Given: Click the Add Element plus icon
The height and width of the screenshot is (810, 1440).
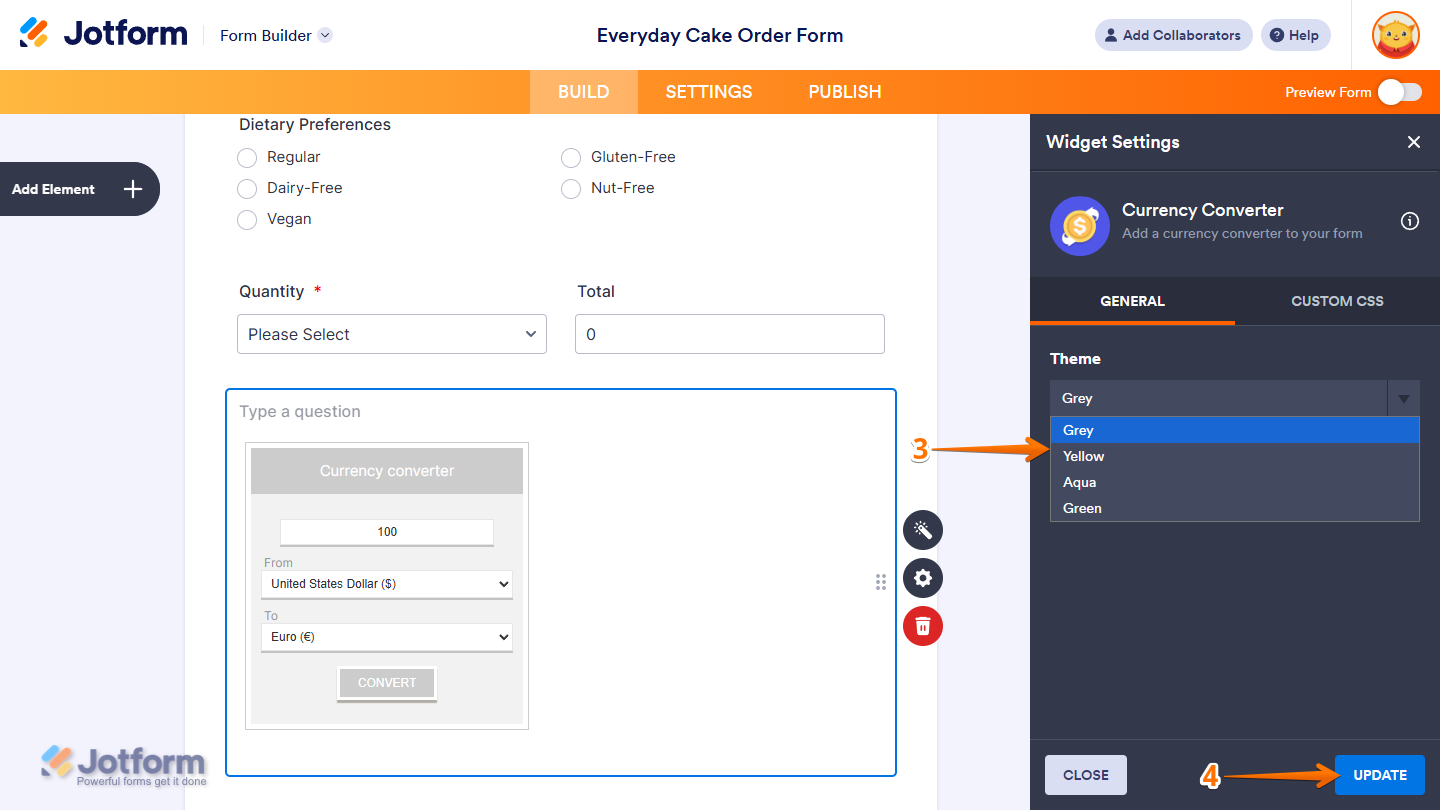Looking at the screenshot, I should coord(131,189).
